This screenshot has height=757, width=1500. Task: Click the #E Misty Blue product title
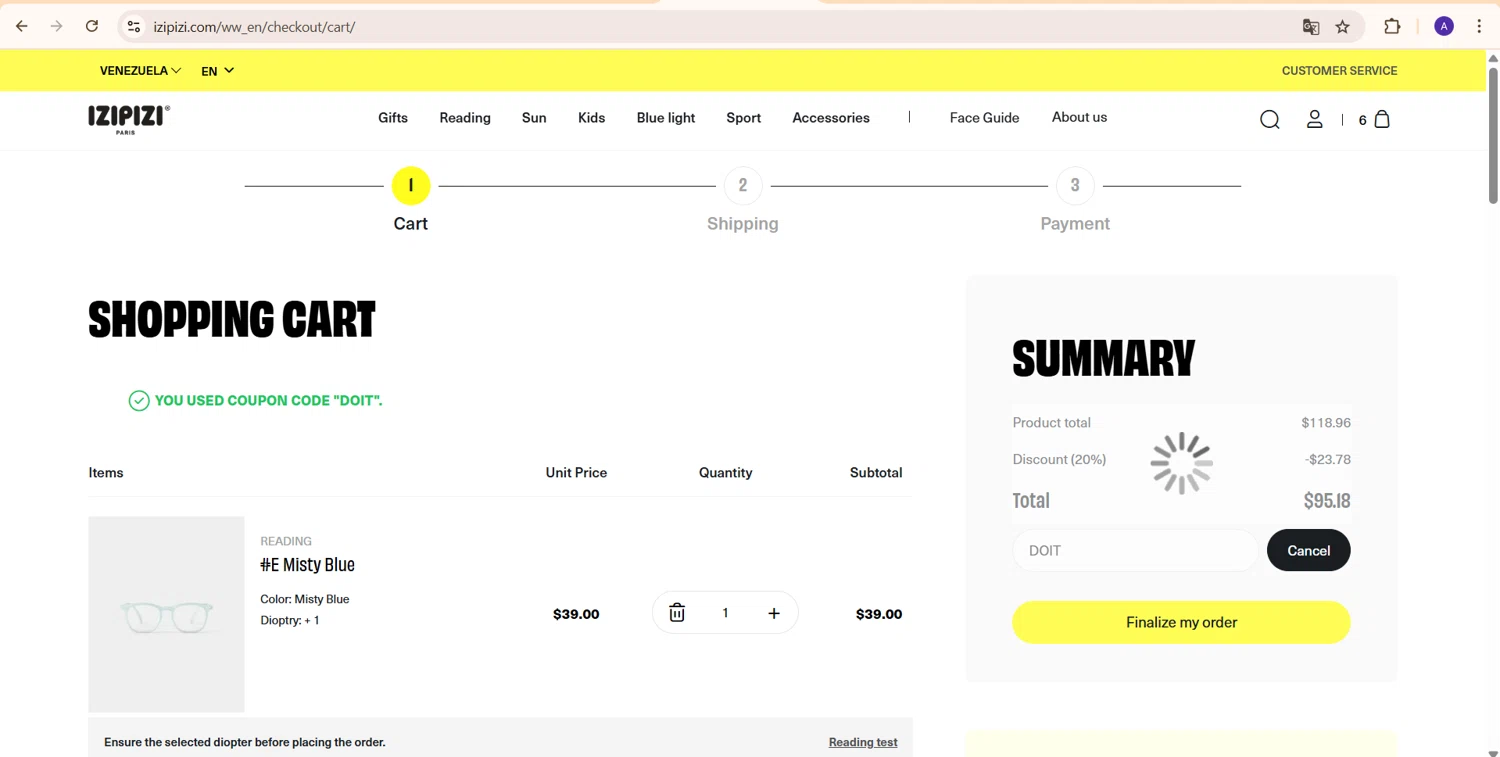coord(307,564)
